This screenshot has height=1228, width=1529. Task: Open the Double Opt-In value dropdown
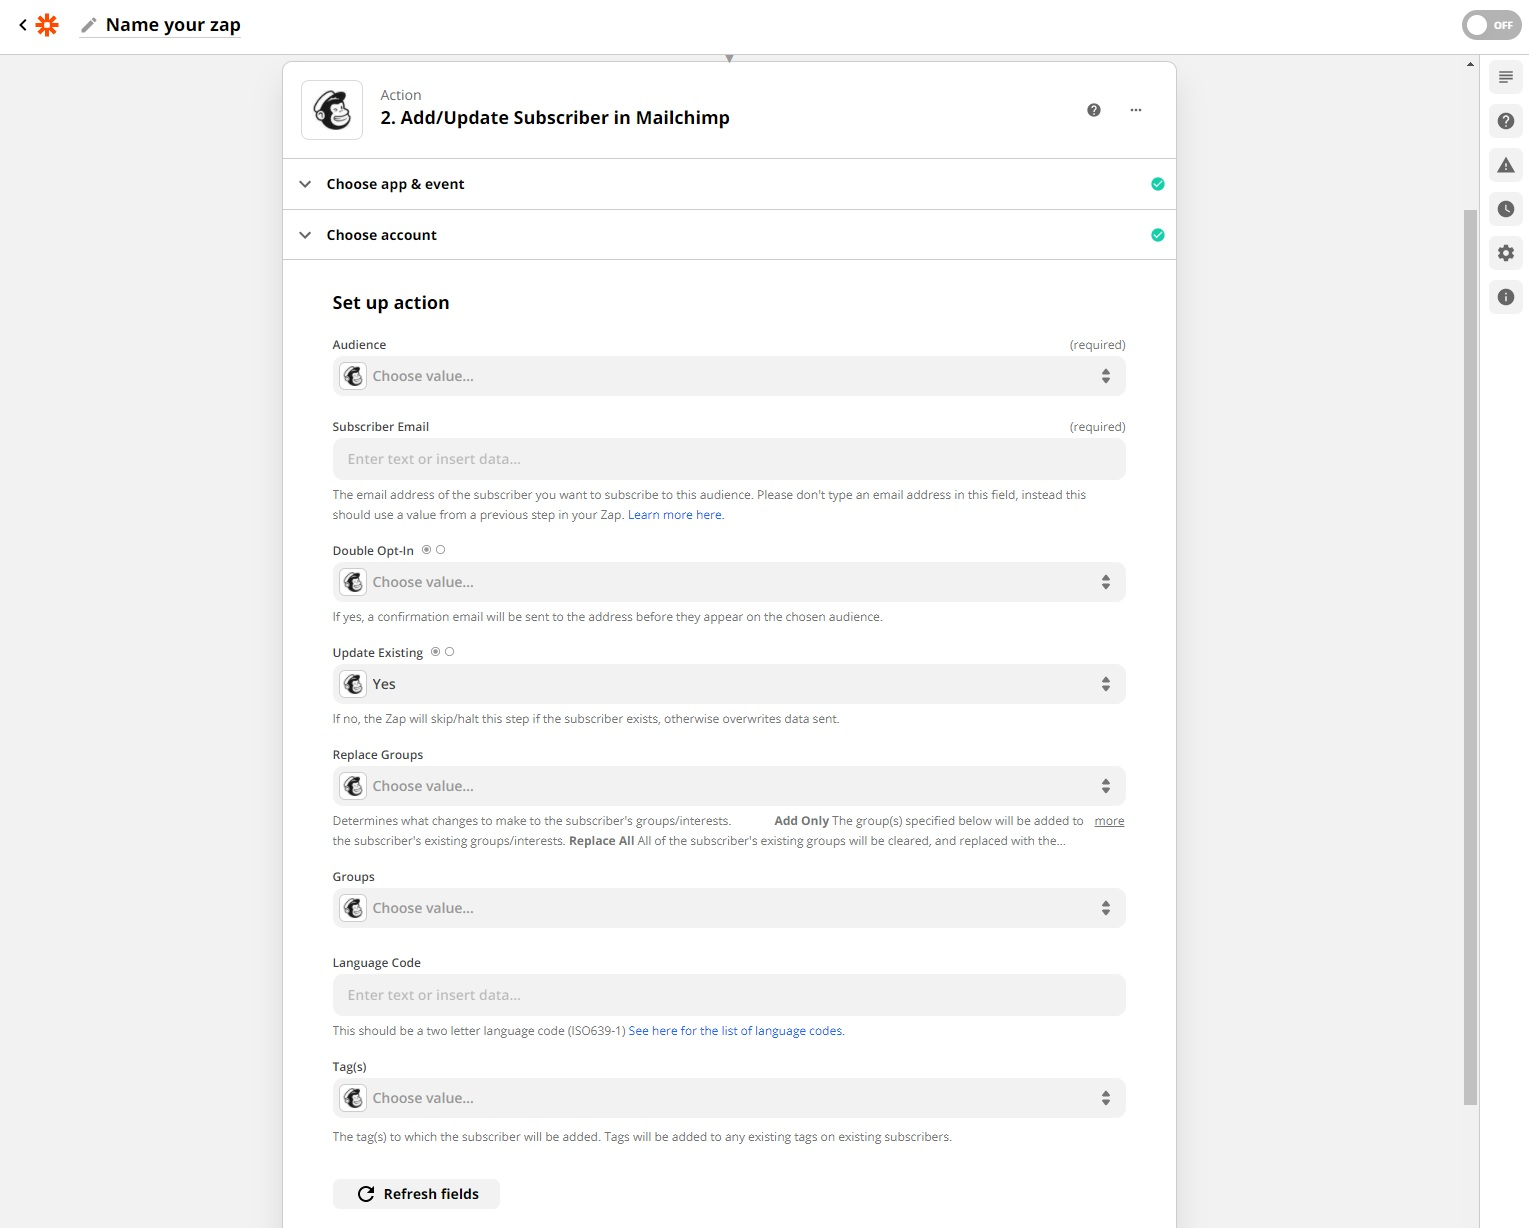729,582
